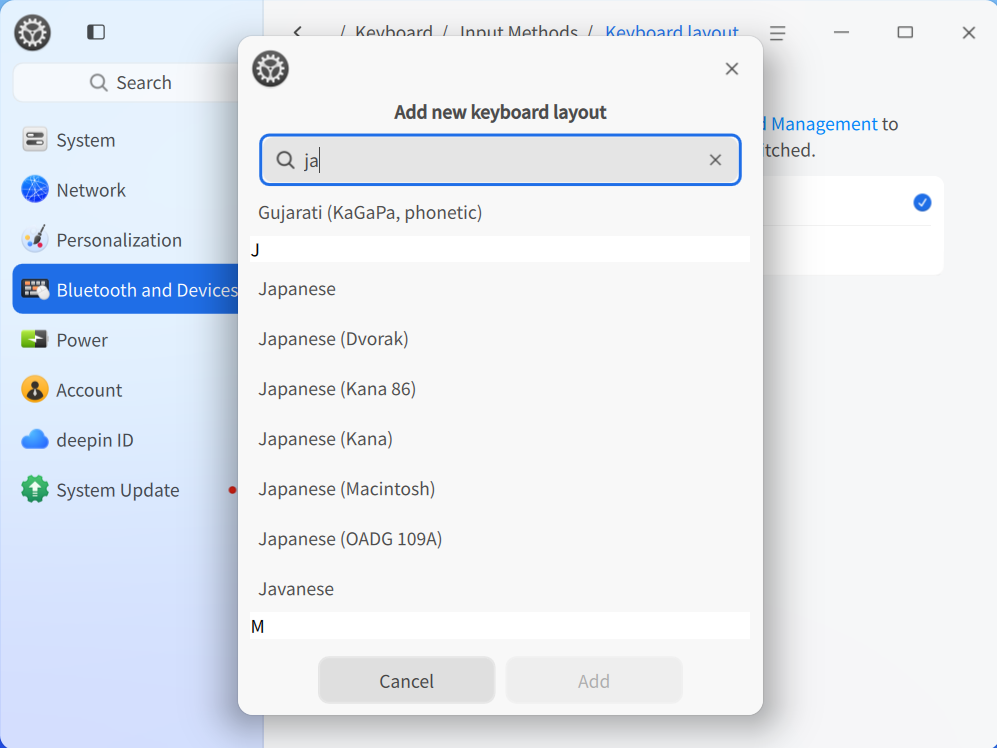
Task: Open the Network settings category
Action: click(x=125, y=190)
